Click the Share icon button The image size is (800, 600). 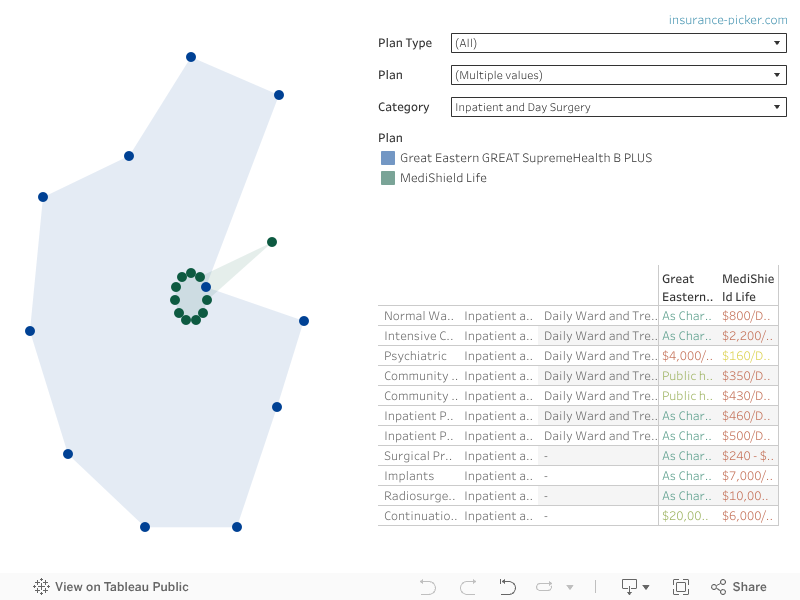[738, 587]
